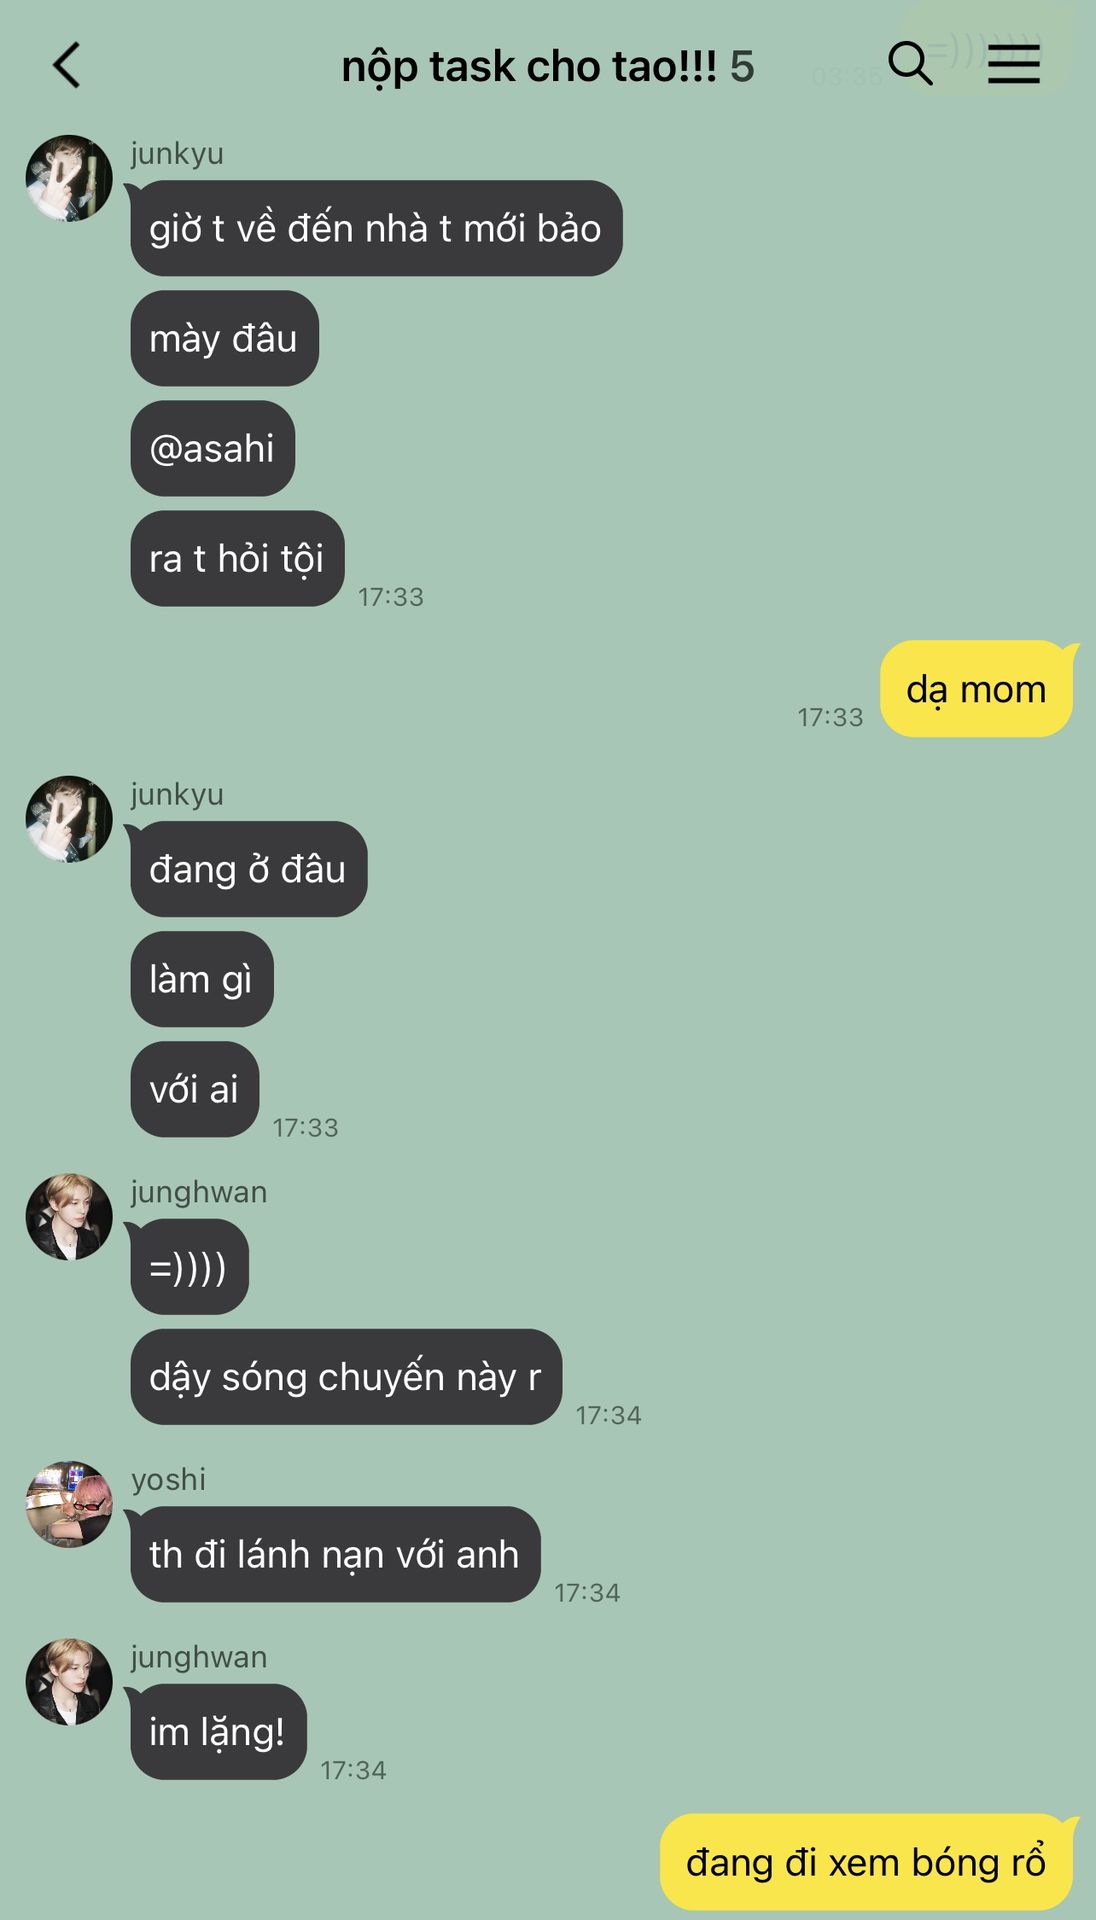Open the chat search magnifier icon
The height and width of the screenshot is (1920, 1096).
(x=910, y=64)
